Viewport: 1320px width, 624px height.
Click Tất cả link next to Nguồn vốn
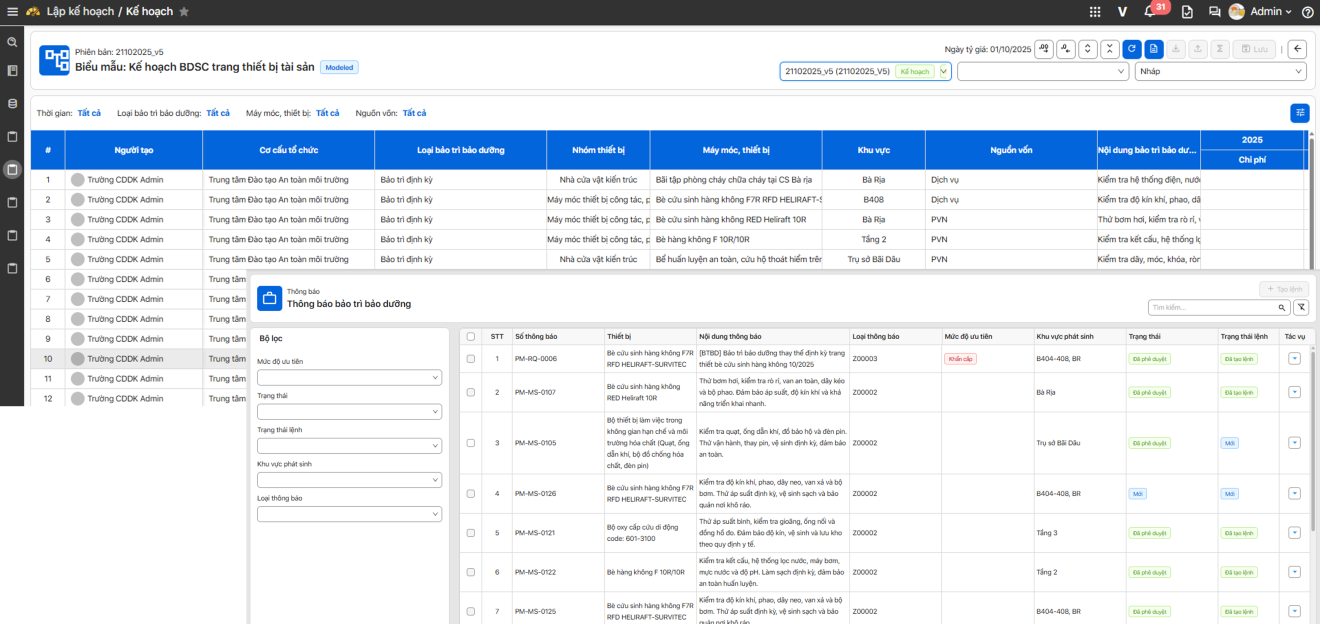coord(414,113)
